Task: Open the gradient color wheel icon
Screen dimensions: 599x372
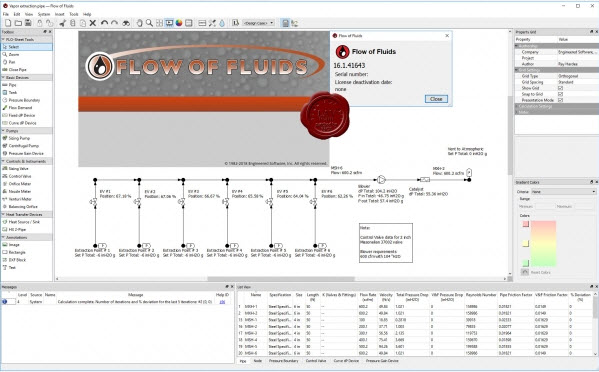Action: tap(179, 23)
